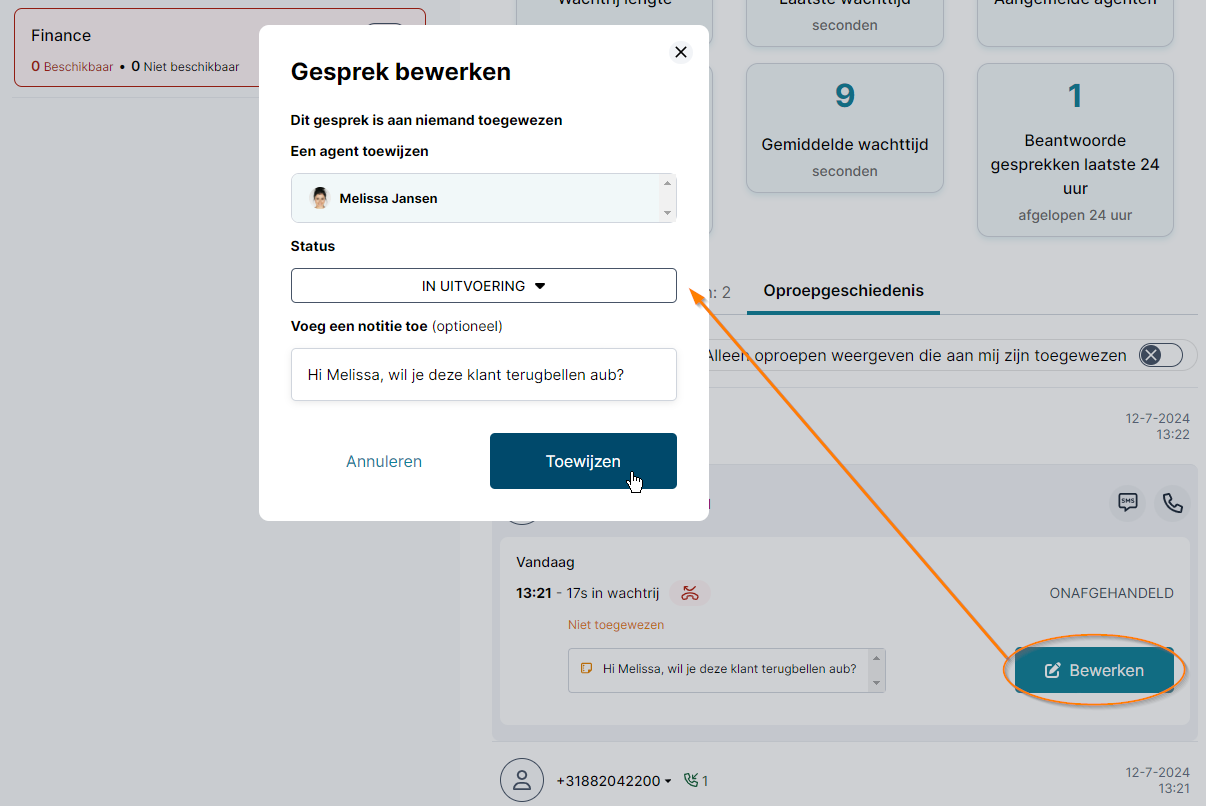The height and width of the screenshot is (806, 1206).
Task: Click the 12-7-2024 13:22 timestamp
Action: point(1157,426)
